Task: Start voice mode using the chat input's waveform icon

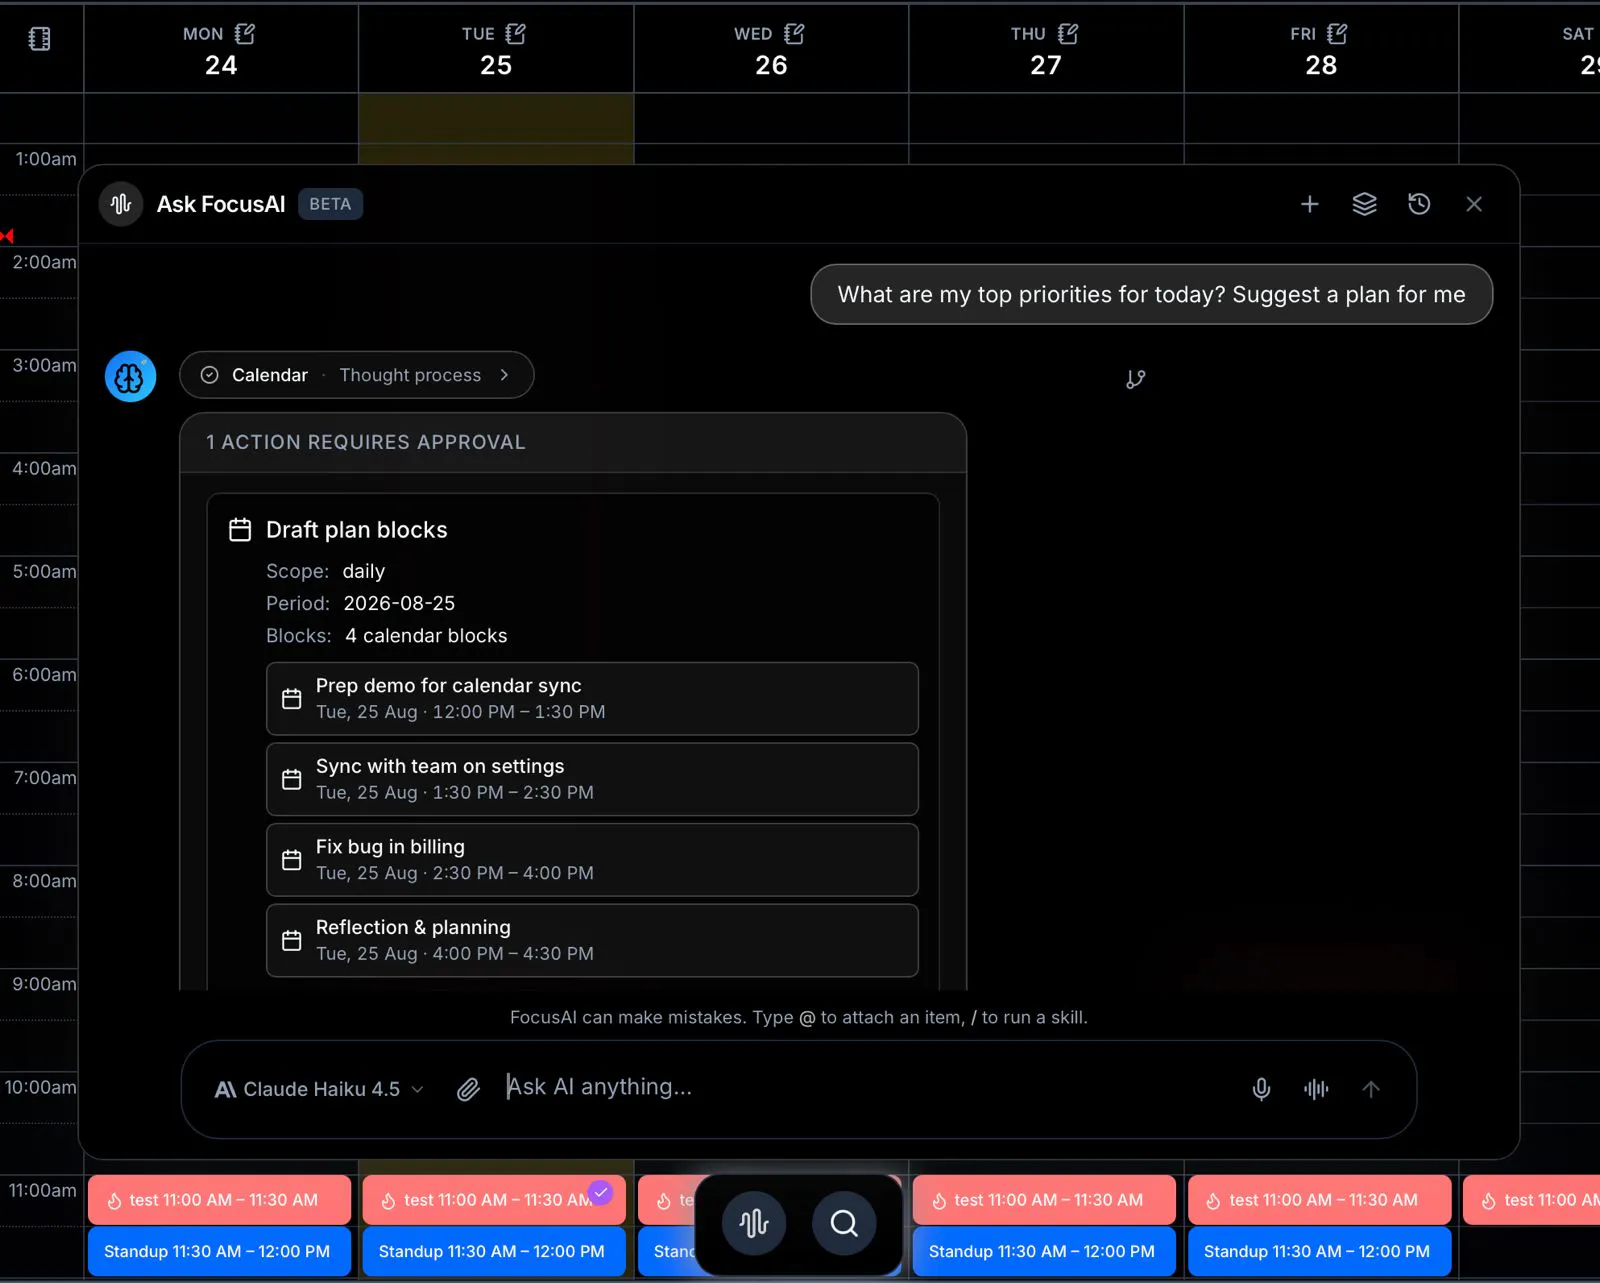Action: coord(1316,1089)
